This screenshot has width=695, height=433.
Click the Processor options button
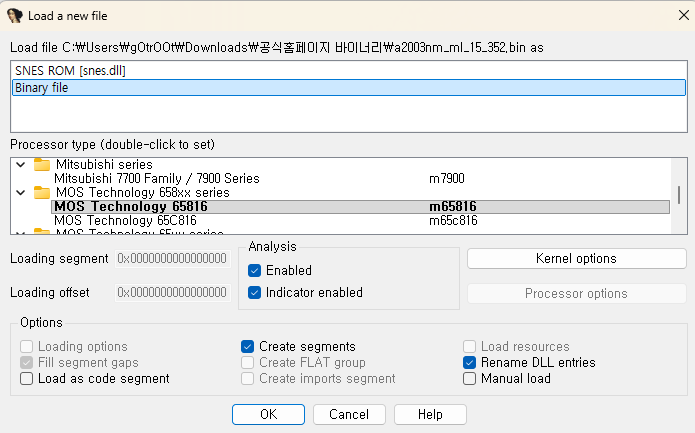(x=576, y=293)
